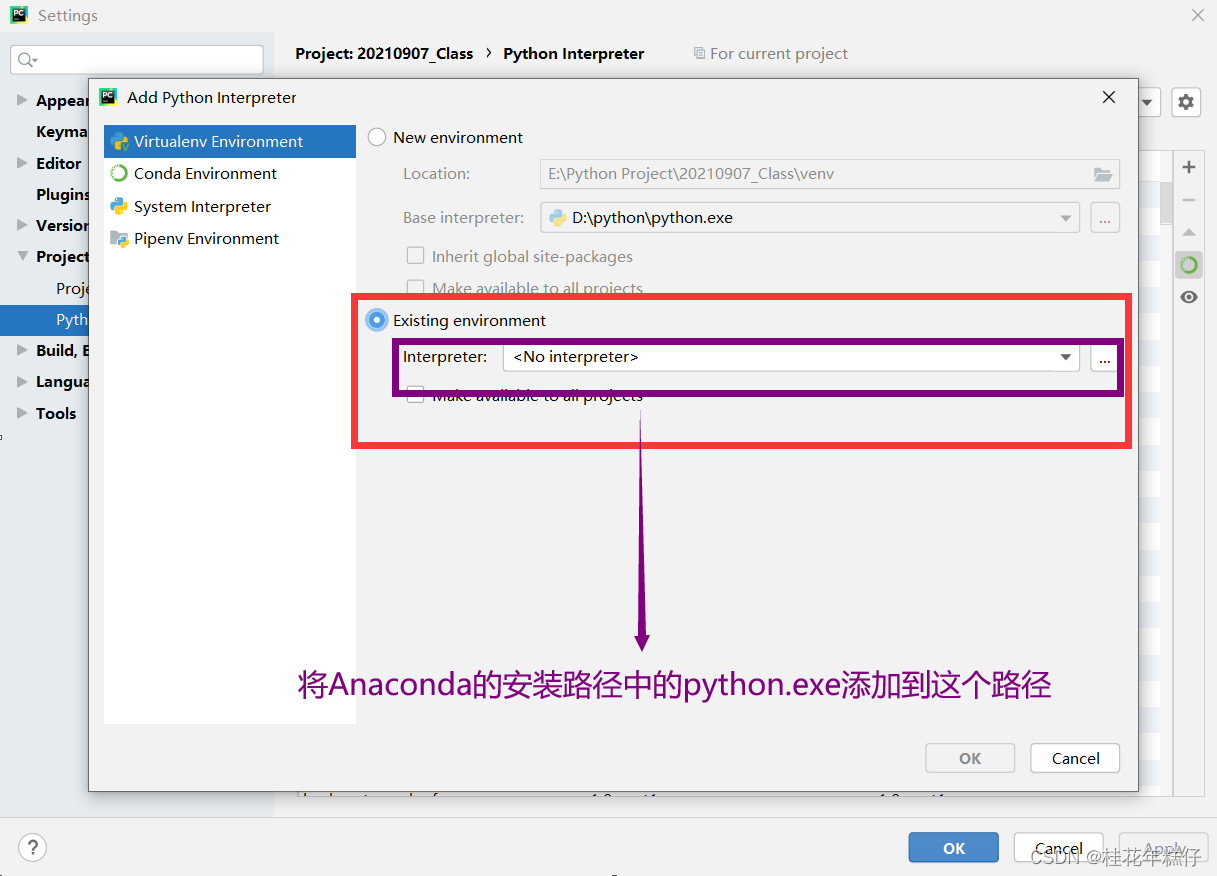
Task: Open the interpreter gear settings icon
Action: point(1186,101)
